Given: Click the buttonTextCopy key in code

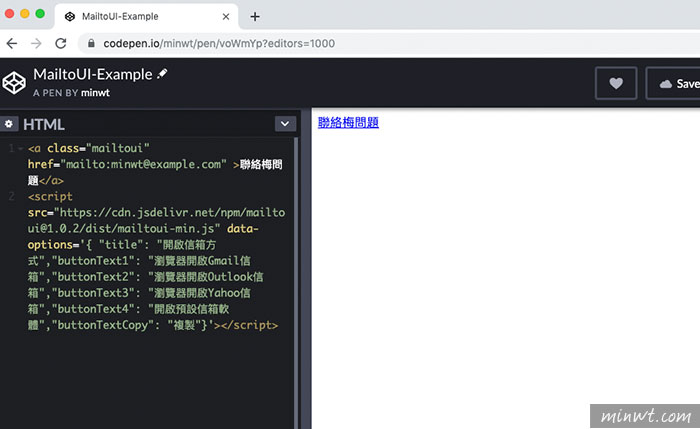Looking at the screenshot, I should coord(102,325).
